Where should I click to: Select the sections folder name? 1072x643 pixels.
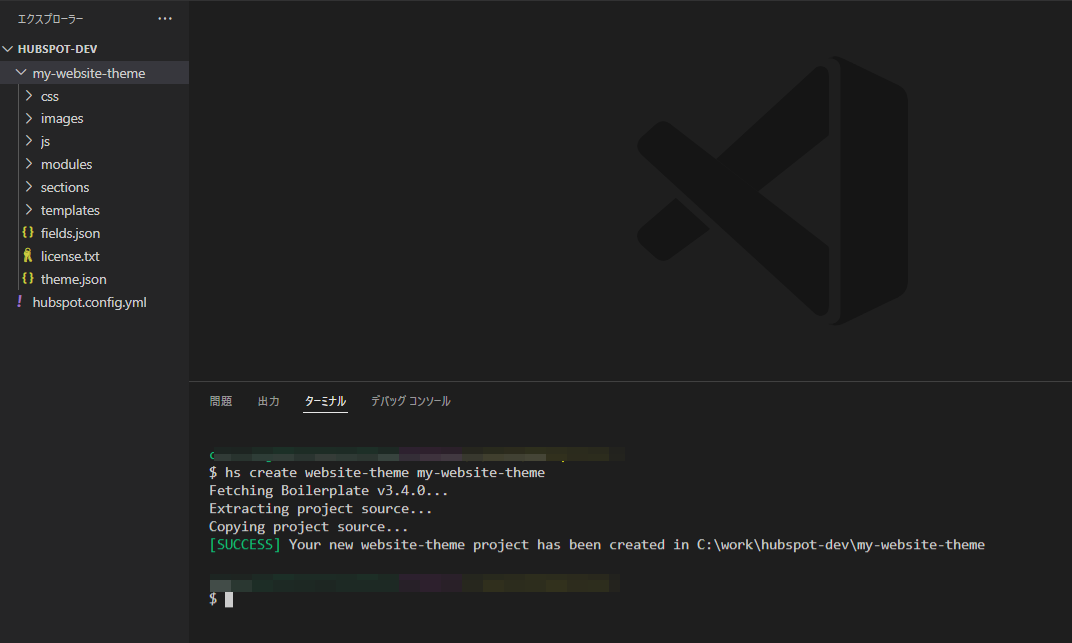pyautogui.click(x=65, y=187)
